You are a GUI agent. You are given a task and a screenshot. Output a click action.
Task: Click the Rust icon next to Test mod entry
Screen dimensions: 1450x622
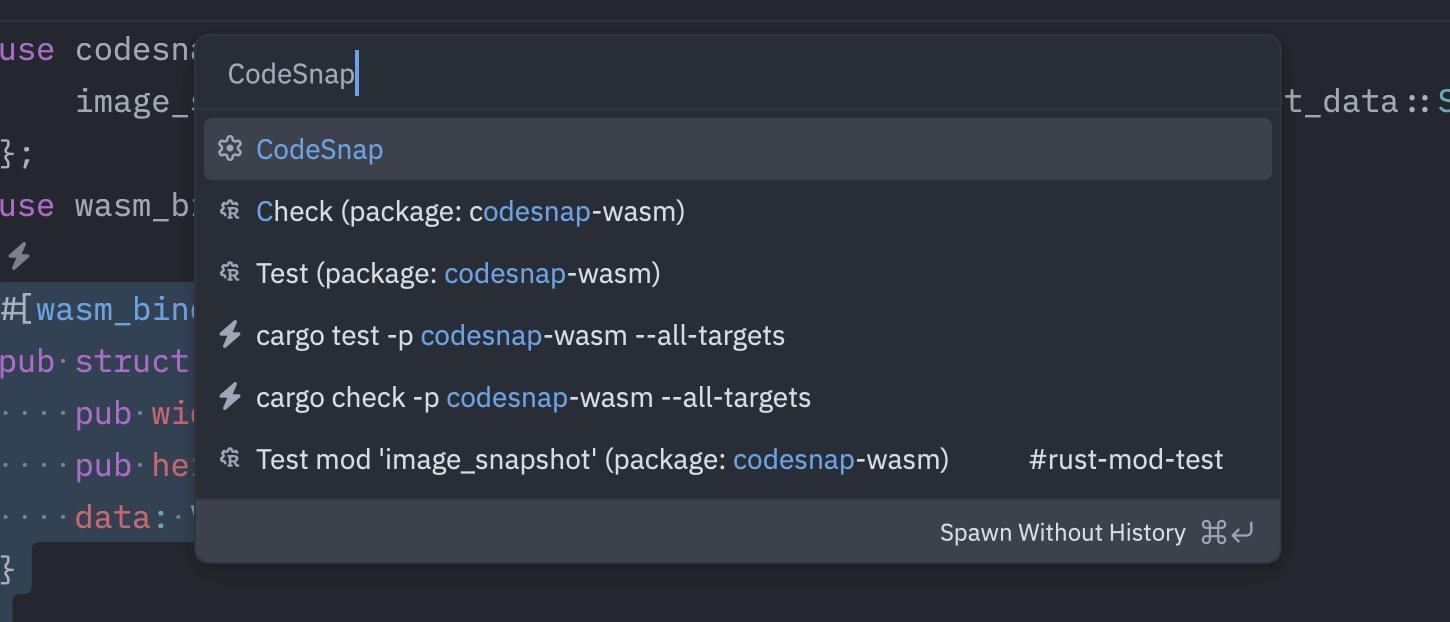230,459
